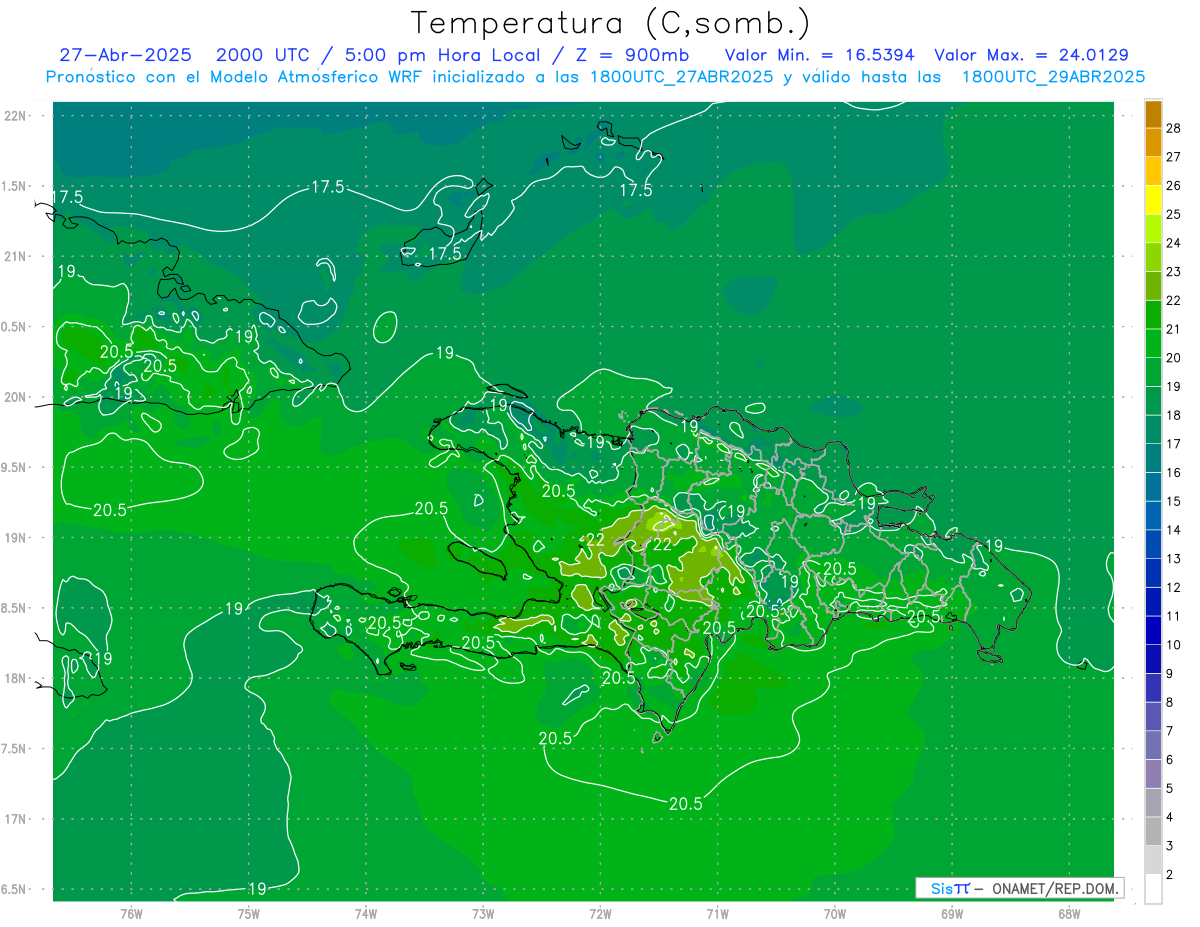Click the "69W" longitude axis label
This screenshot has height=927, width=1200.
coord(951,913)
